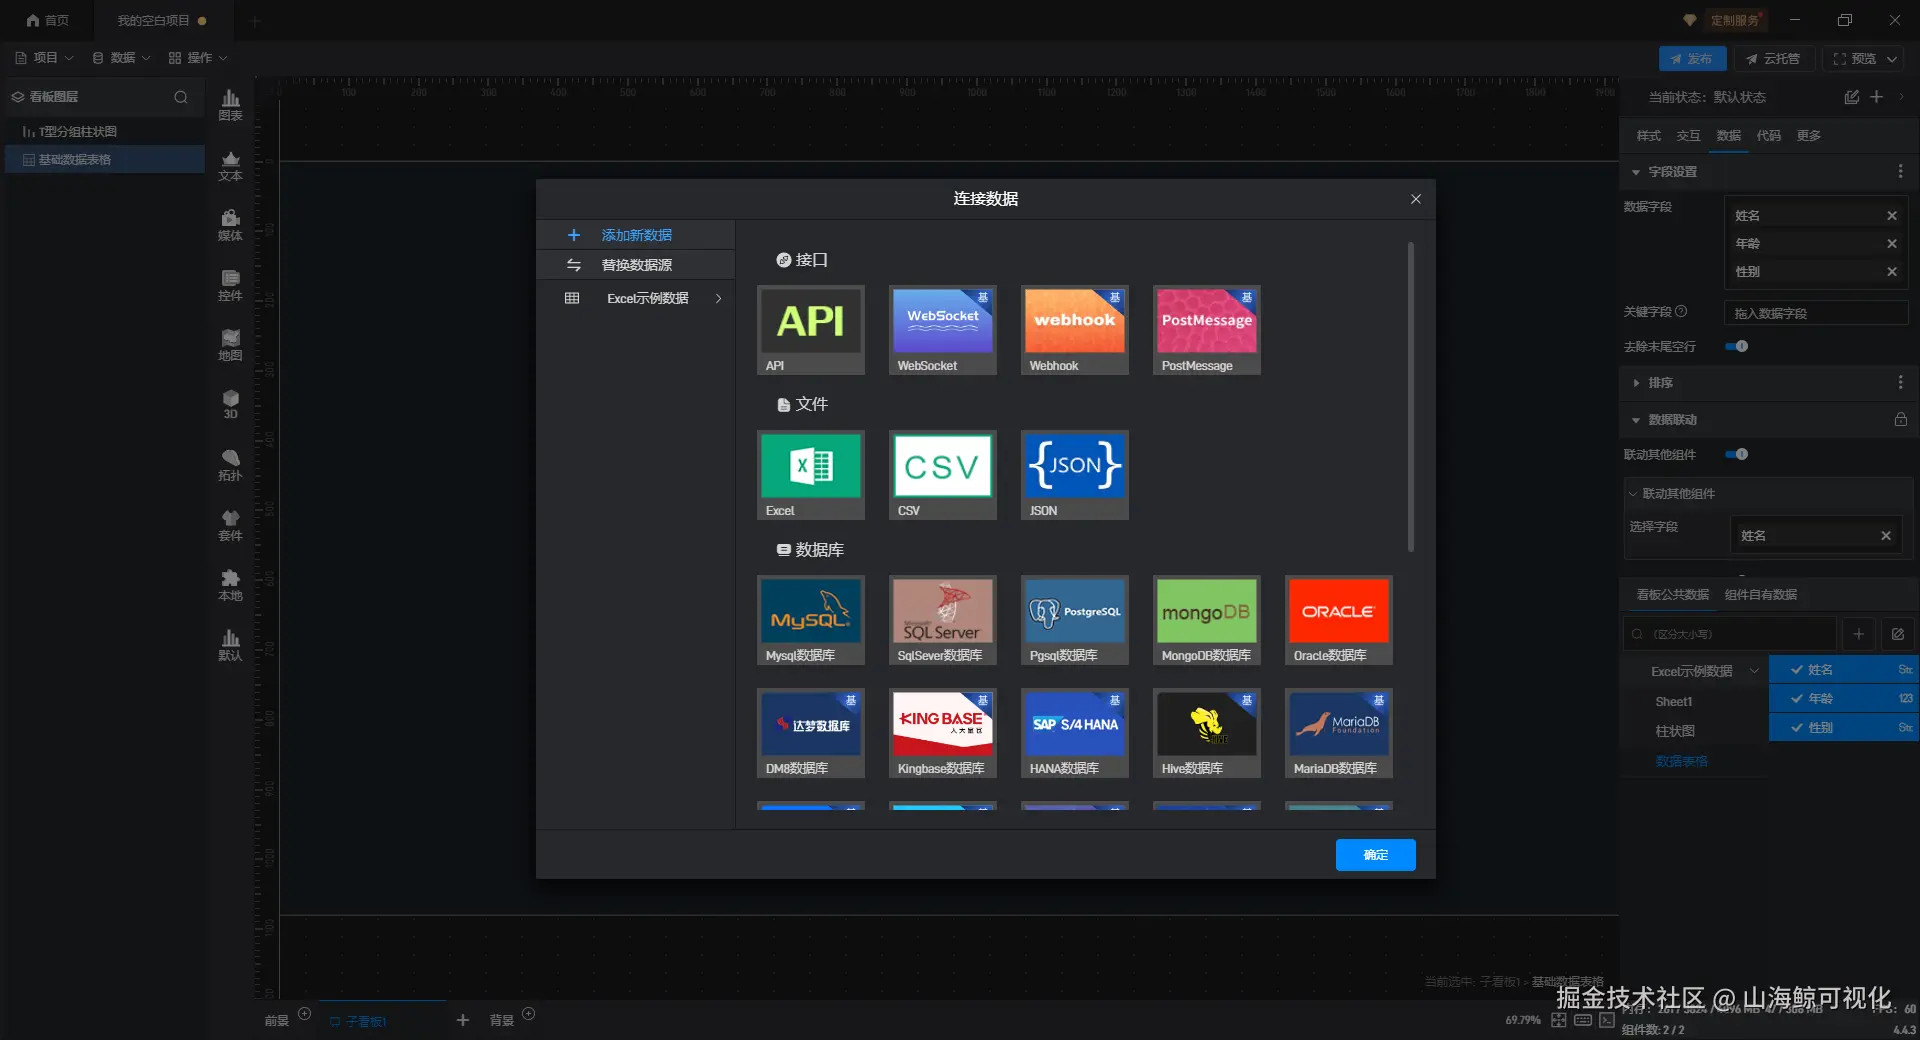Open the 拓扑 (topology) sidebar category
1920x1040 pixels.
(x=230, y=465)
